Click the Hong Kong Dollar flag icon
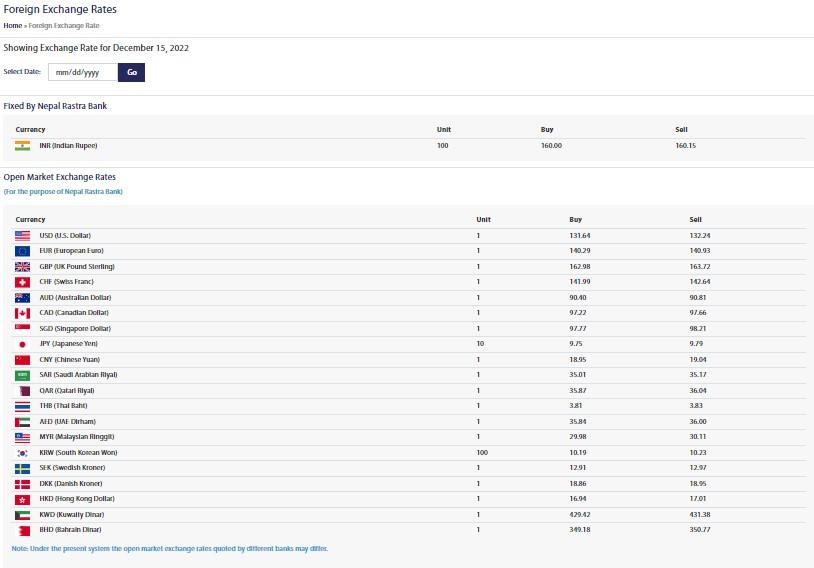The image size is (814, 568). pyautogui.click(x=22, y=499)
